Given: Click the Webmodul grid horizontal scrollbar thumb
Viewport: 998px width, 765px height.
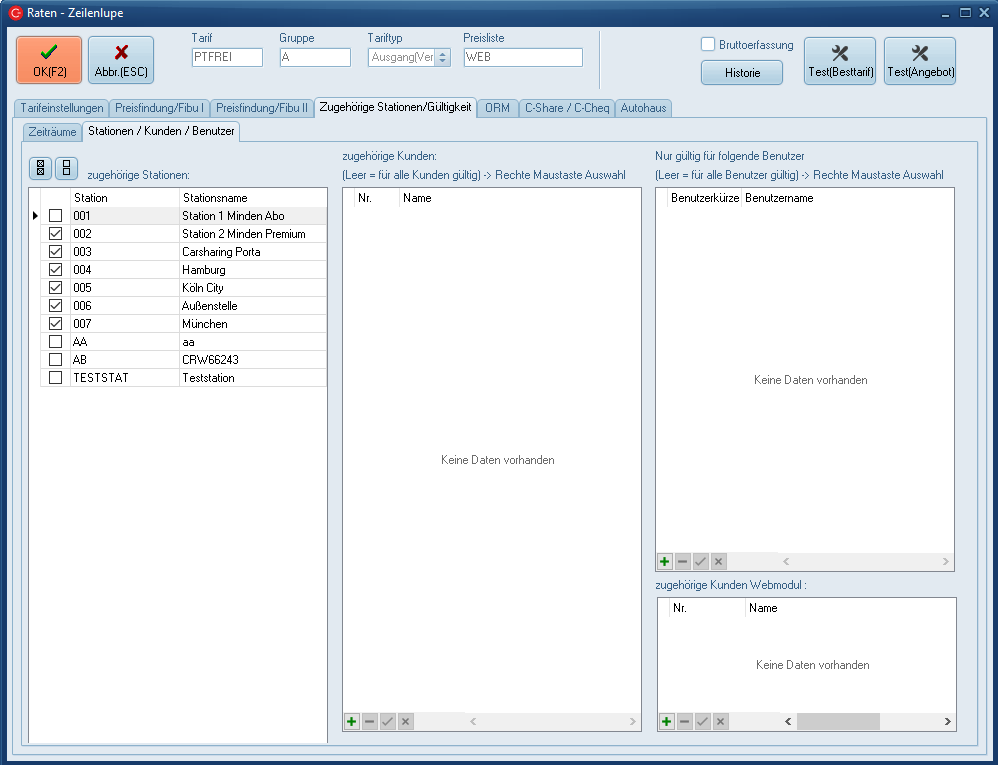Looking at the screenshot, I should point(838,721).
